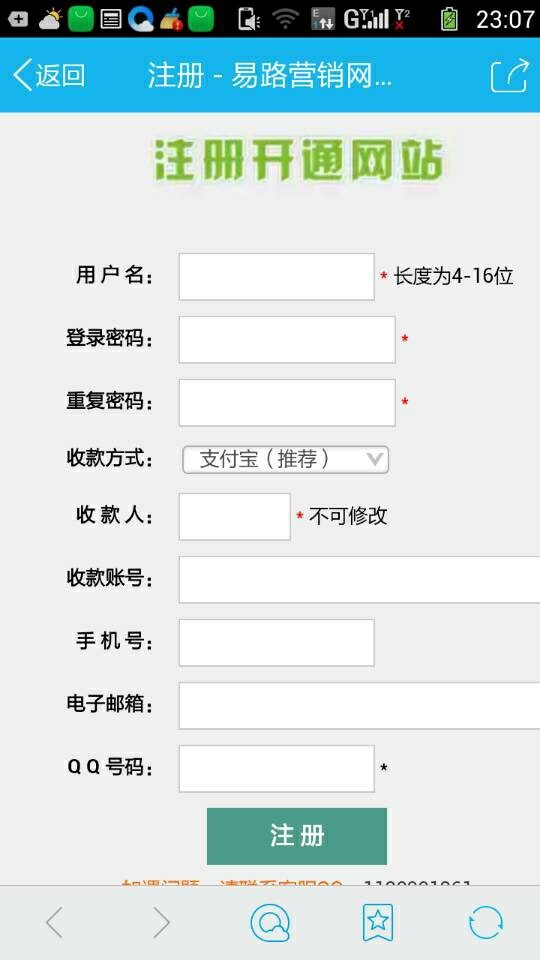The height and width of the screenshot is (960, 540).
Task: Go to previous page with browser back arrow
Action: (54, 922)
